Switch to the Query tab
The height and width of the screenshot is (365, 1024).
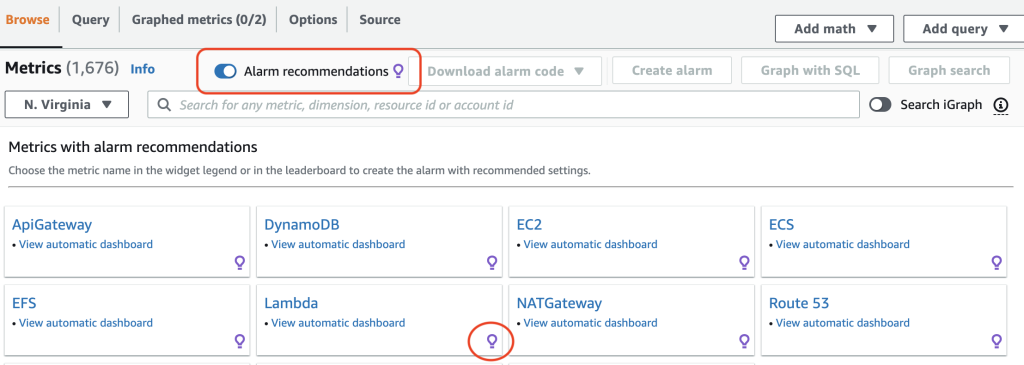(91, 20)
